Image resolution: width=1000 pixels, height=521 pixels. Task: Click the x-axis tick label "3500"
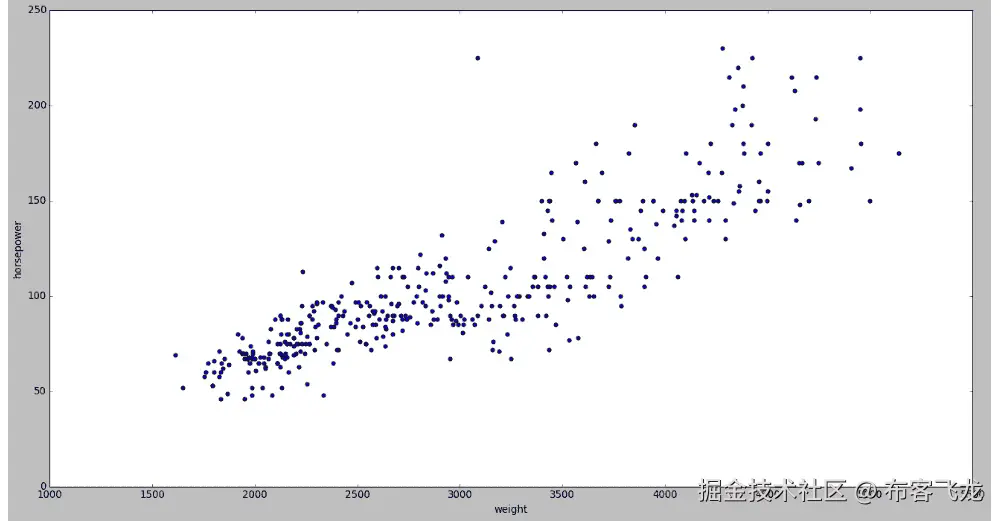point(562,495)
